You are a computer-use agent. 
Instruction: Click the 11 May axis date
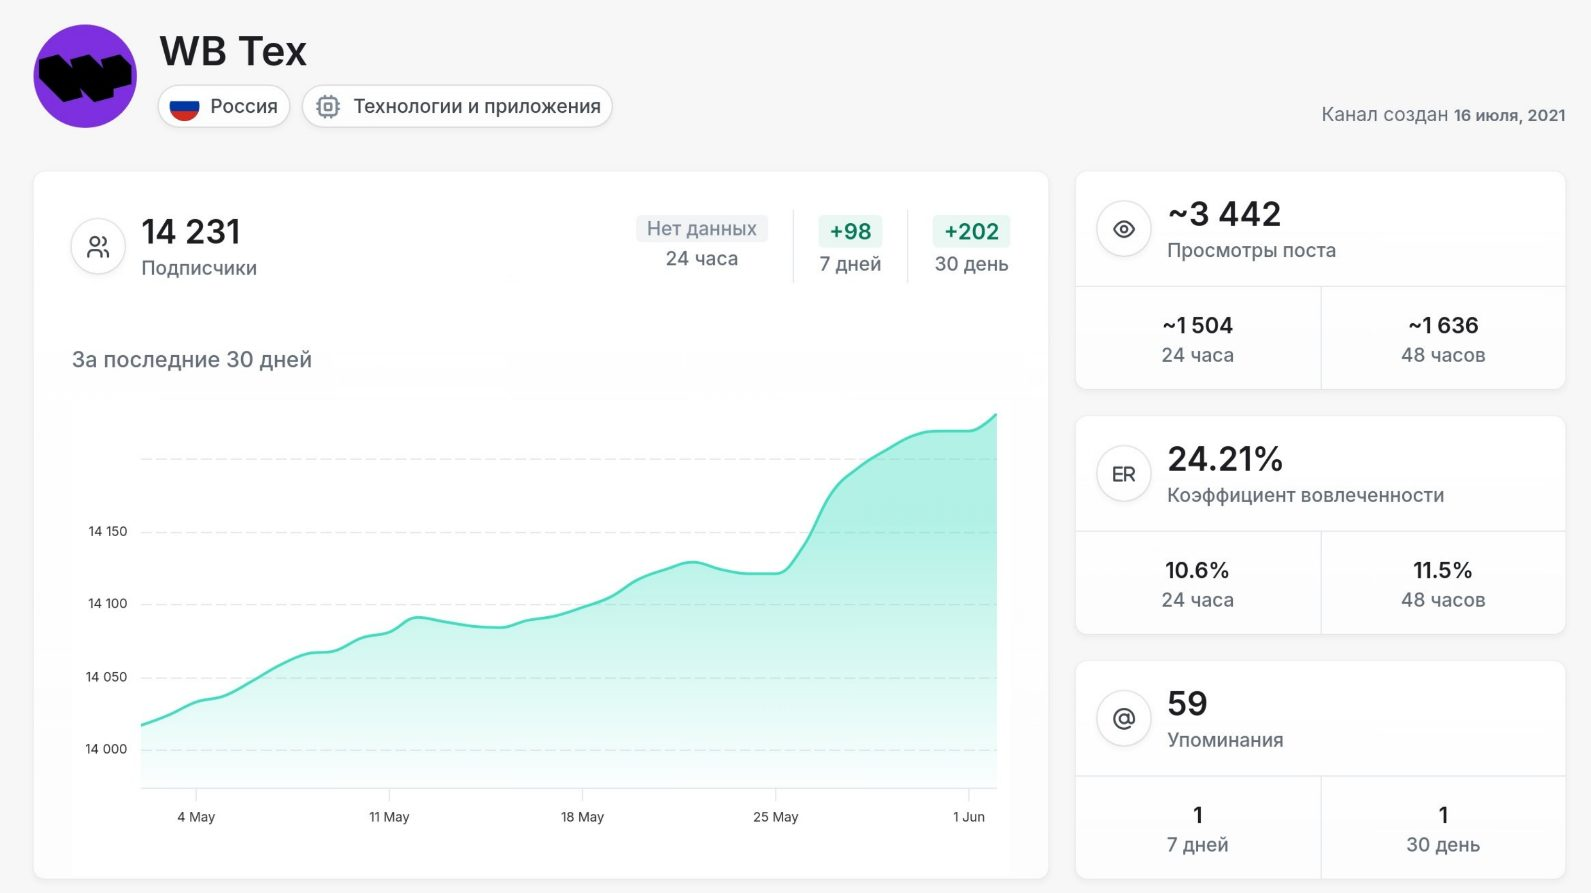click(x=389, y=817)
